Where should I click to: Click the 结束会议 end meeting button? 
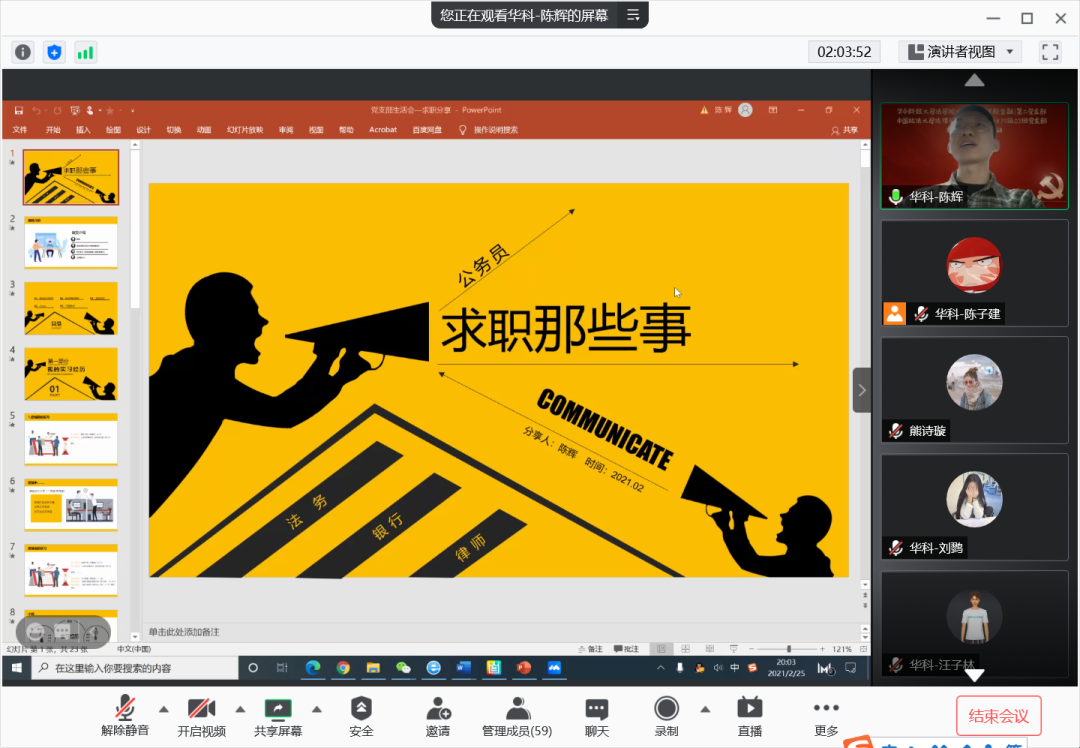[998, 716]
